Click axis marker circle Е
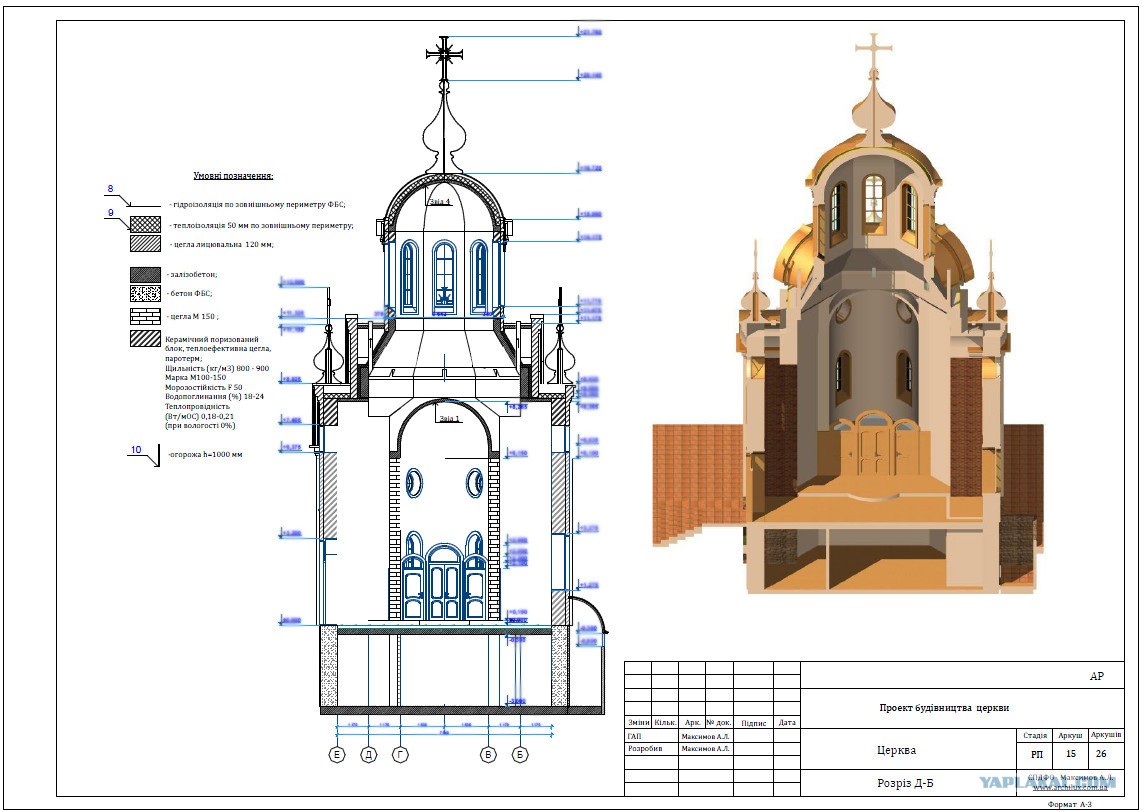1142x812 pixels. [337, 754]
